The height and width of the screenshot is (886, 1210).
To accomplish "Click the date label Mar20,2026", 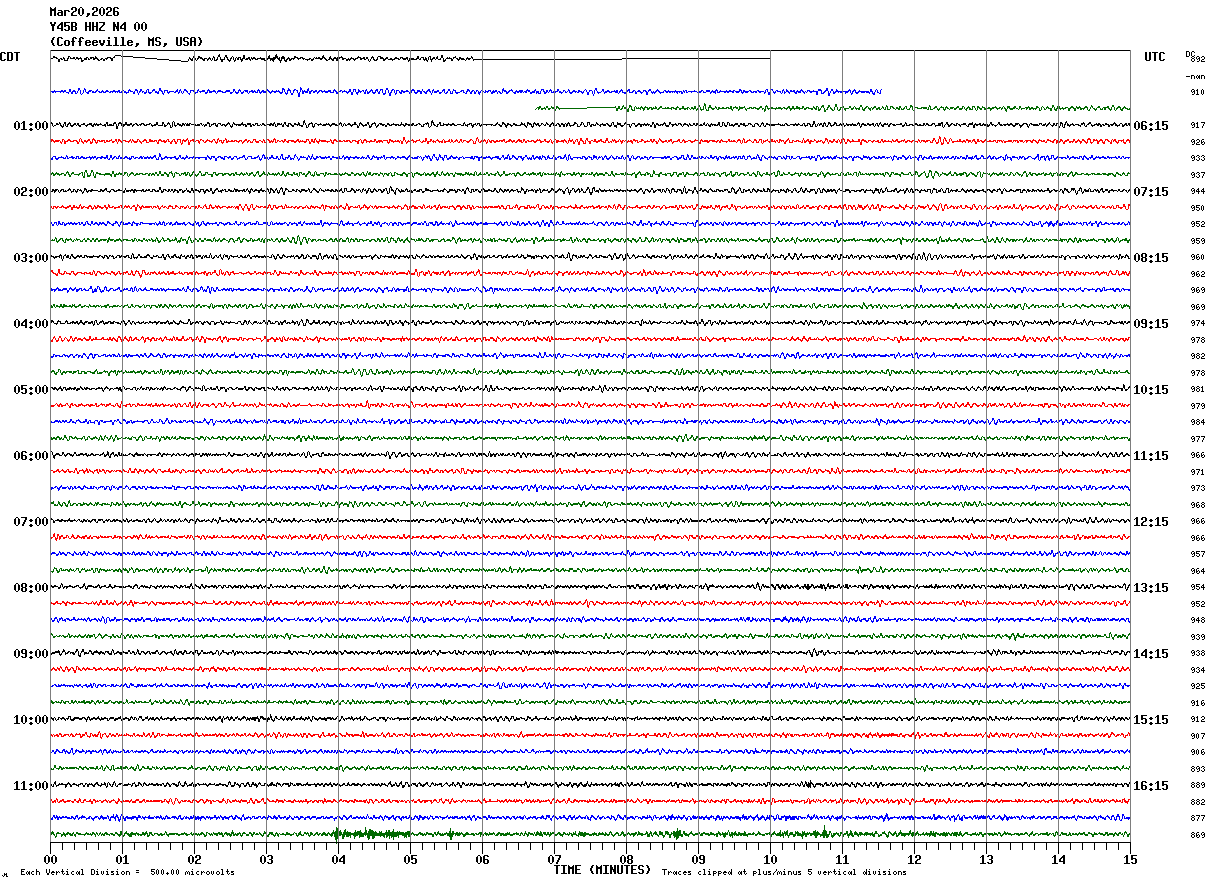I will coord(84,12).
